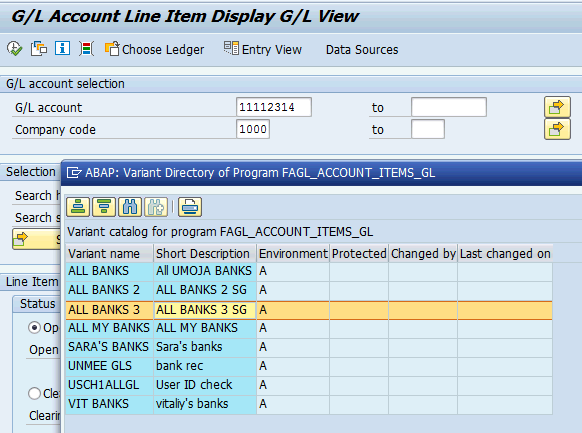Image resolution: width=582 pixels, height=433 pixels.
Task: Select the SARA'S BANKS variant
Action: tap(309, 347)
